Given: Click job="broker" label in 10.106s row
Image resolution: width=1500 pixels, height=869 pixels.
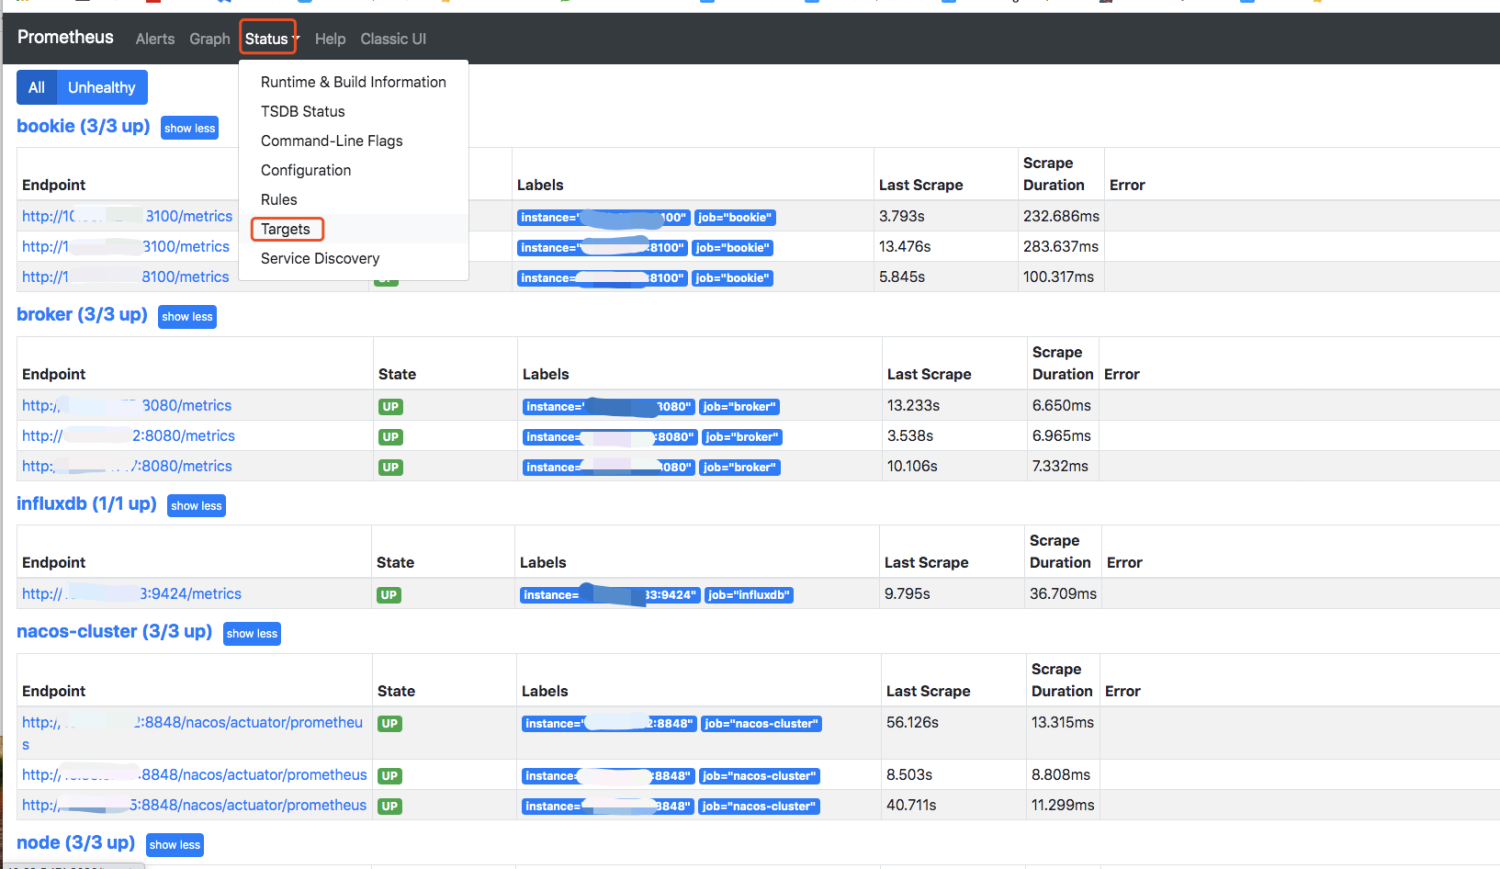Looking at the screenshot, I should tap(740, 467).
